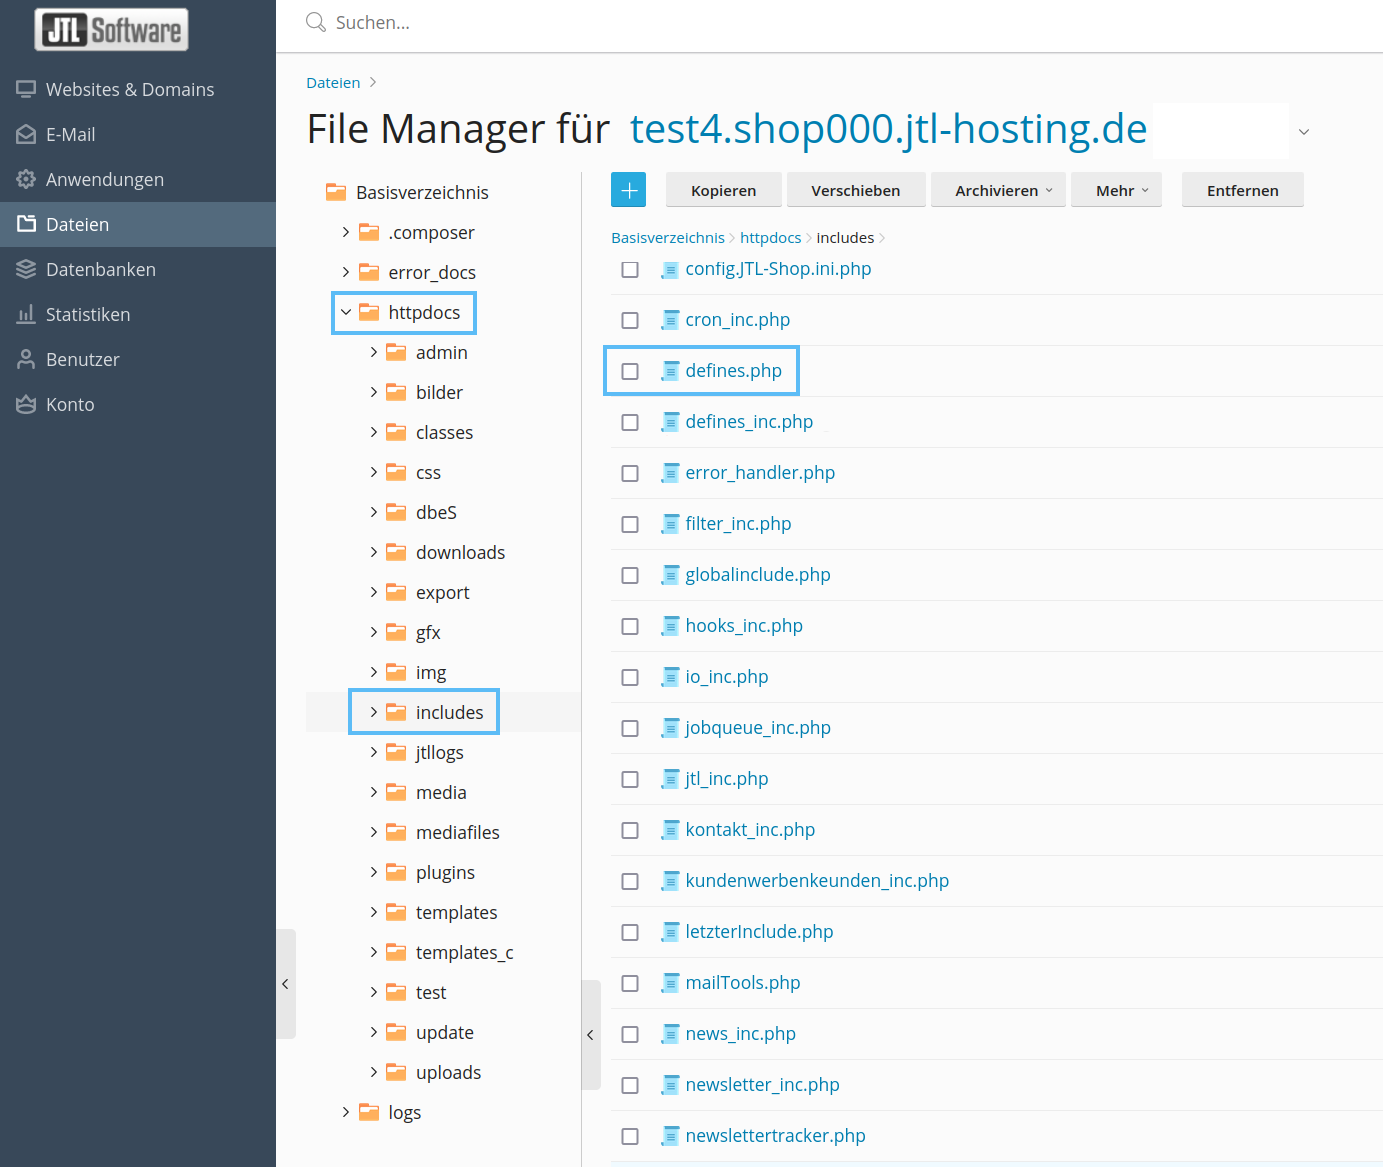Click the file icon of config.JTL-Shop.ini.php

(x=670, y=269)
